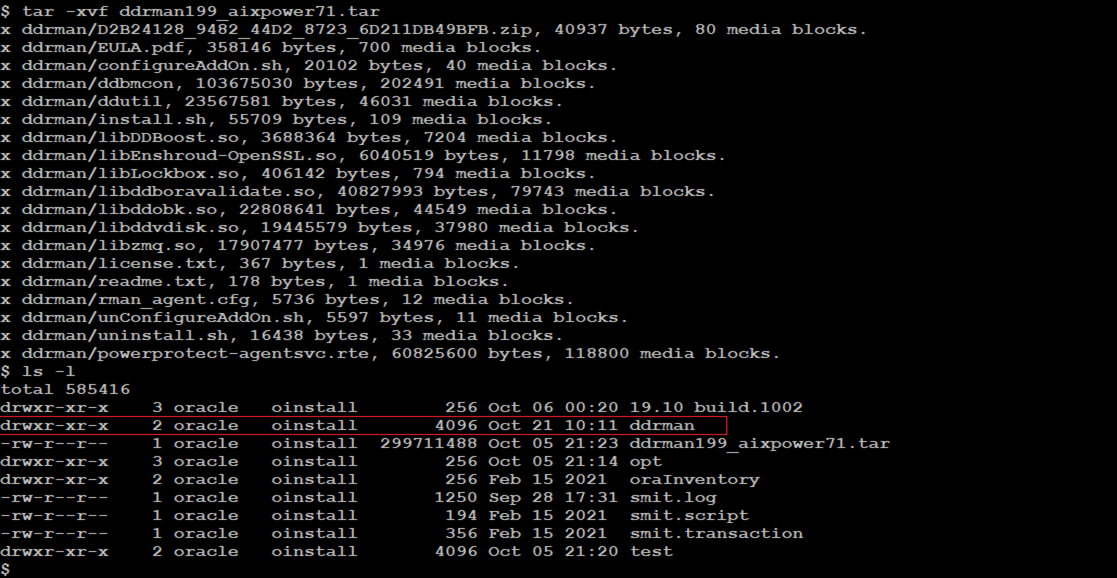
Task: Select the smit.script file name
Action: (x=689, y=515)
